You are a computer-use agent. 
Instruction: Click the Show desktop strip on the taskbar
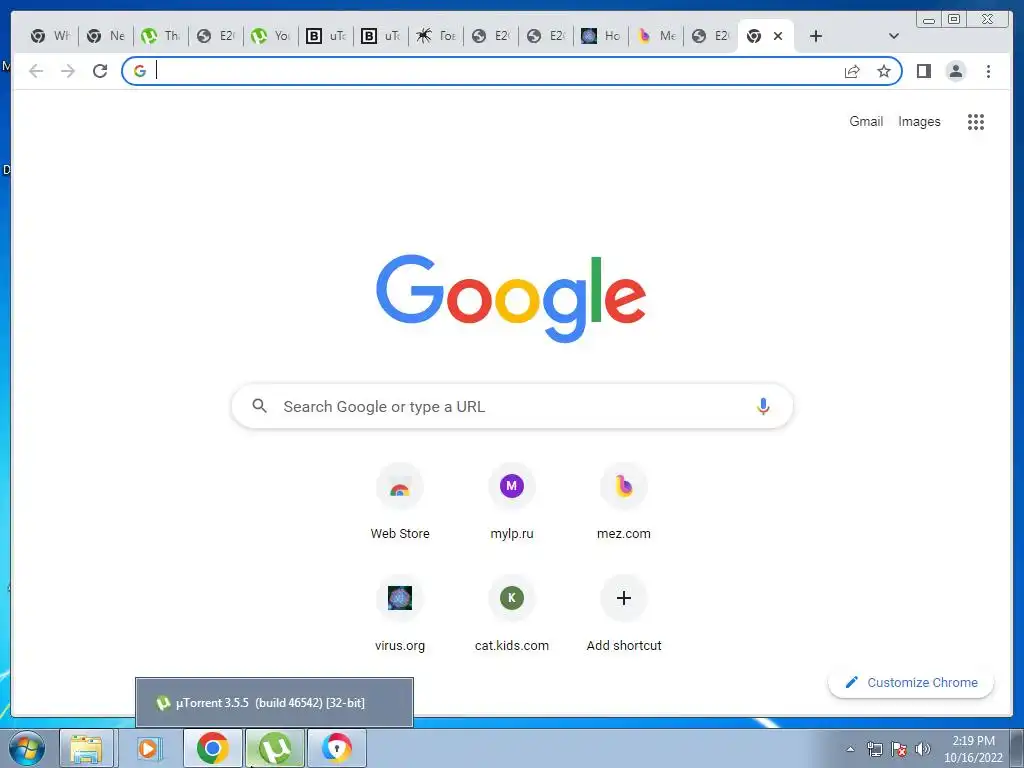point(1017,748)
